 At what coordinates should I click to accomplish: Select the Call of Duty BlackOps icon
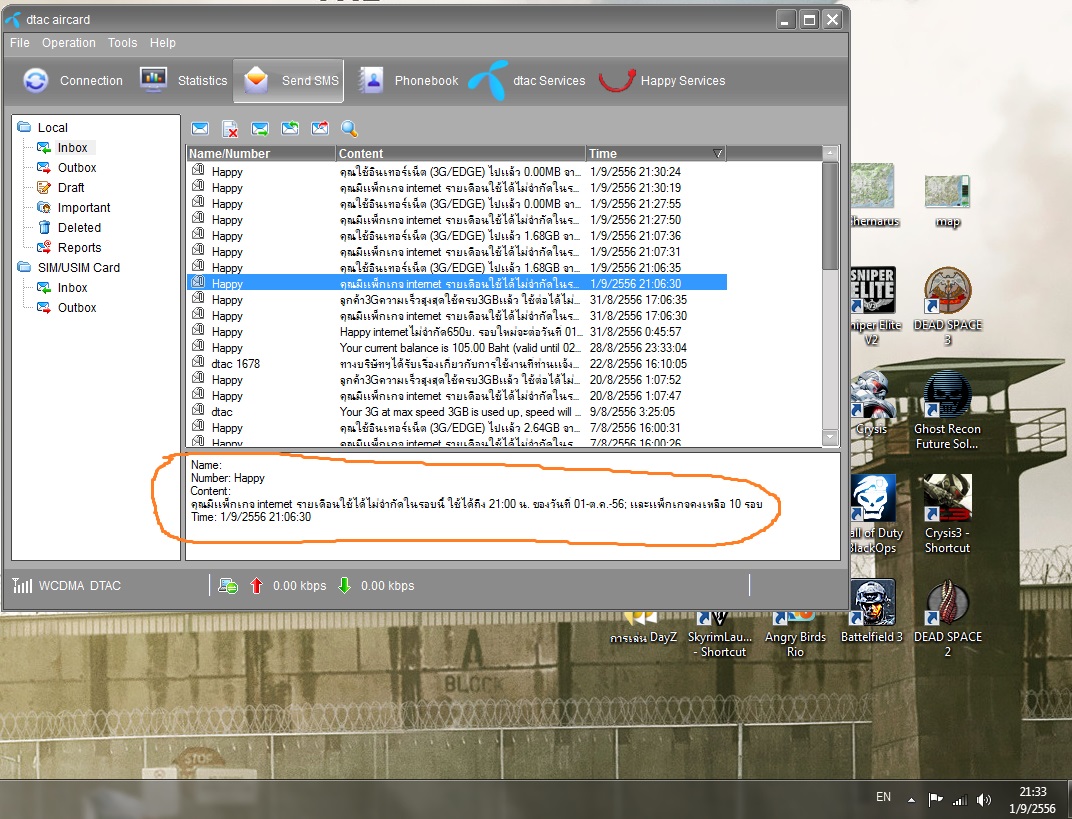click(875, 514)
